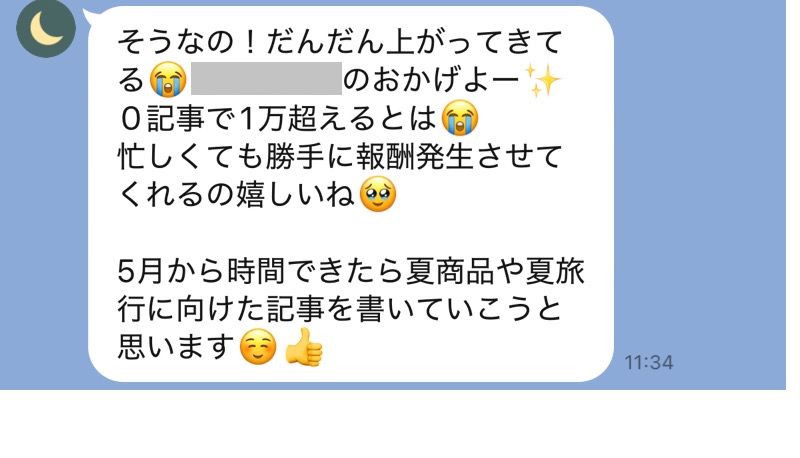The image size is (800, 458).
Task: Click the のおかげよー text
Action: tap(432, 80)
